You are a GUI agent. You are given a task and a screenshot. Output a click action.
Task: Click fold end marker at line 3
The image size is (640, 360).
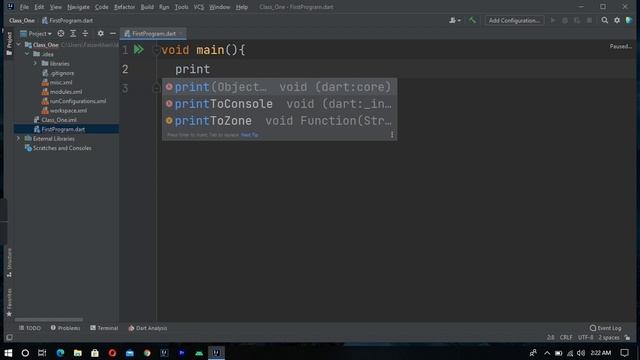click(156, 88)
